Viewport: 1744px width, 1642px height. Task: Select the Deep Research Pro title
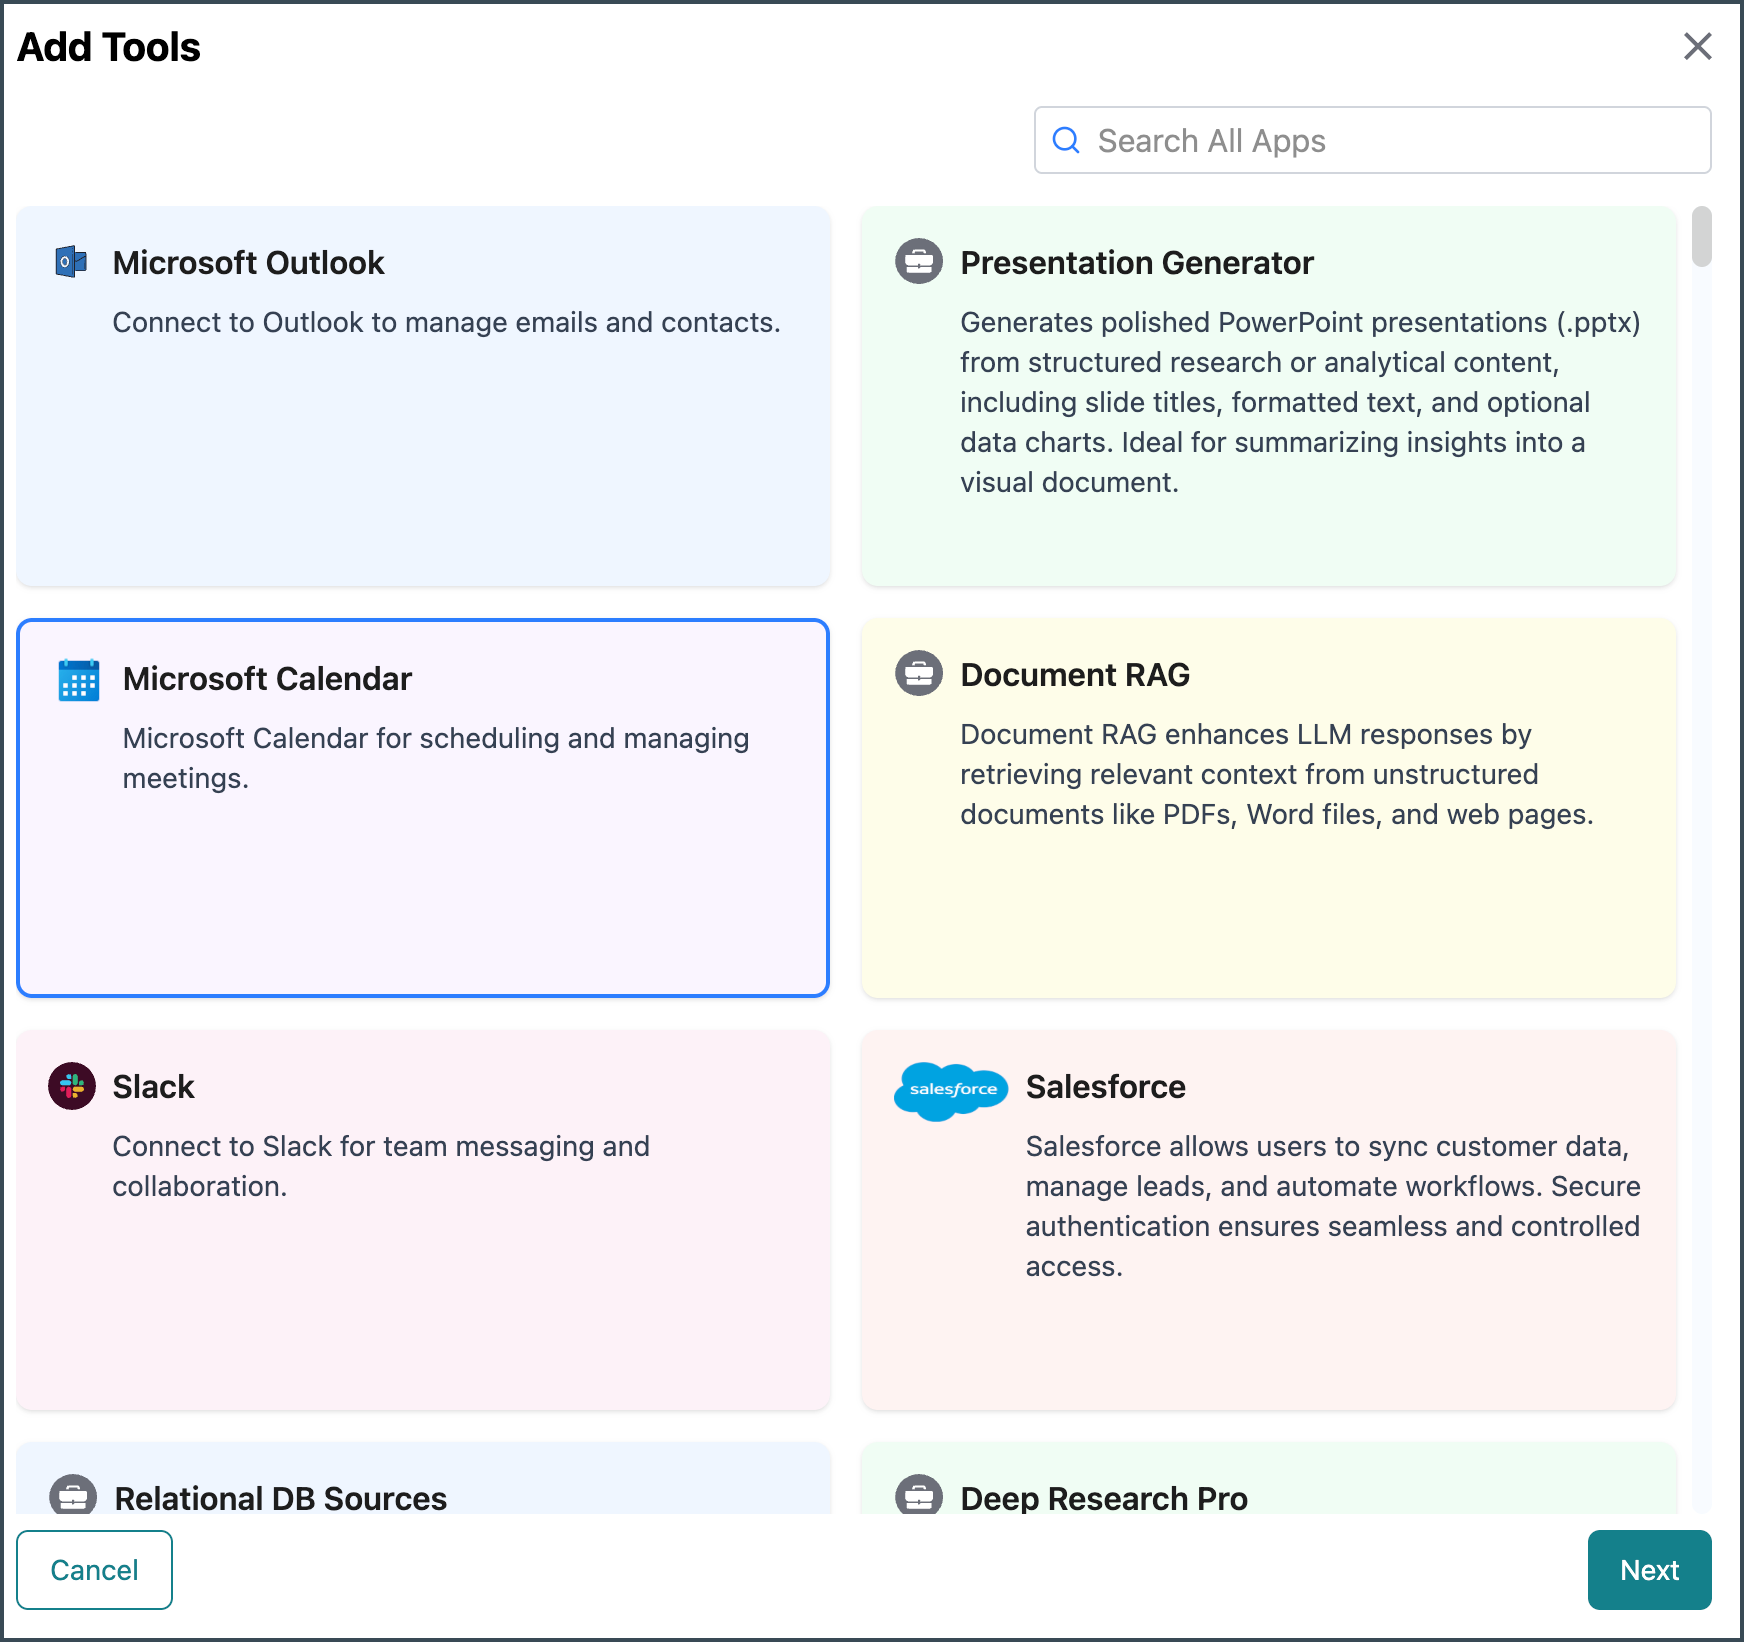point(1104,1498)
